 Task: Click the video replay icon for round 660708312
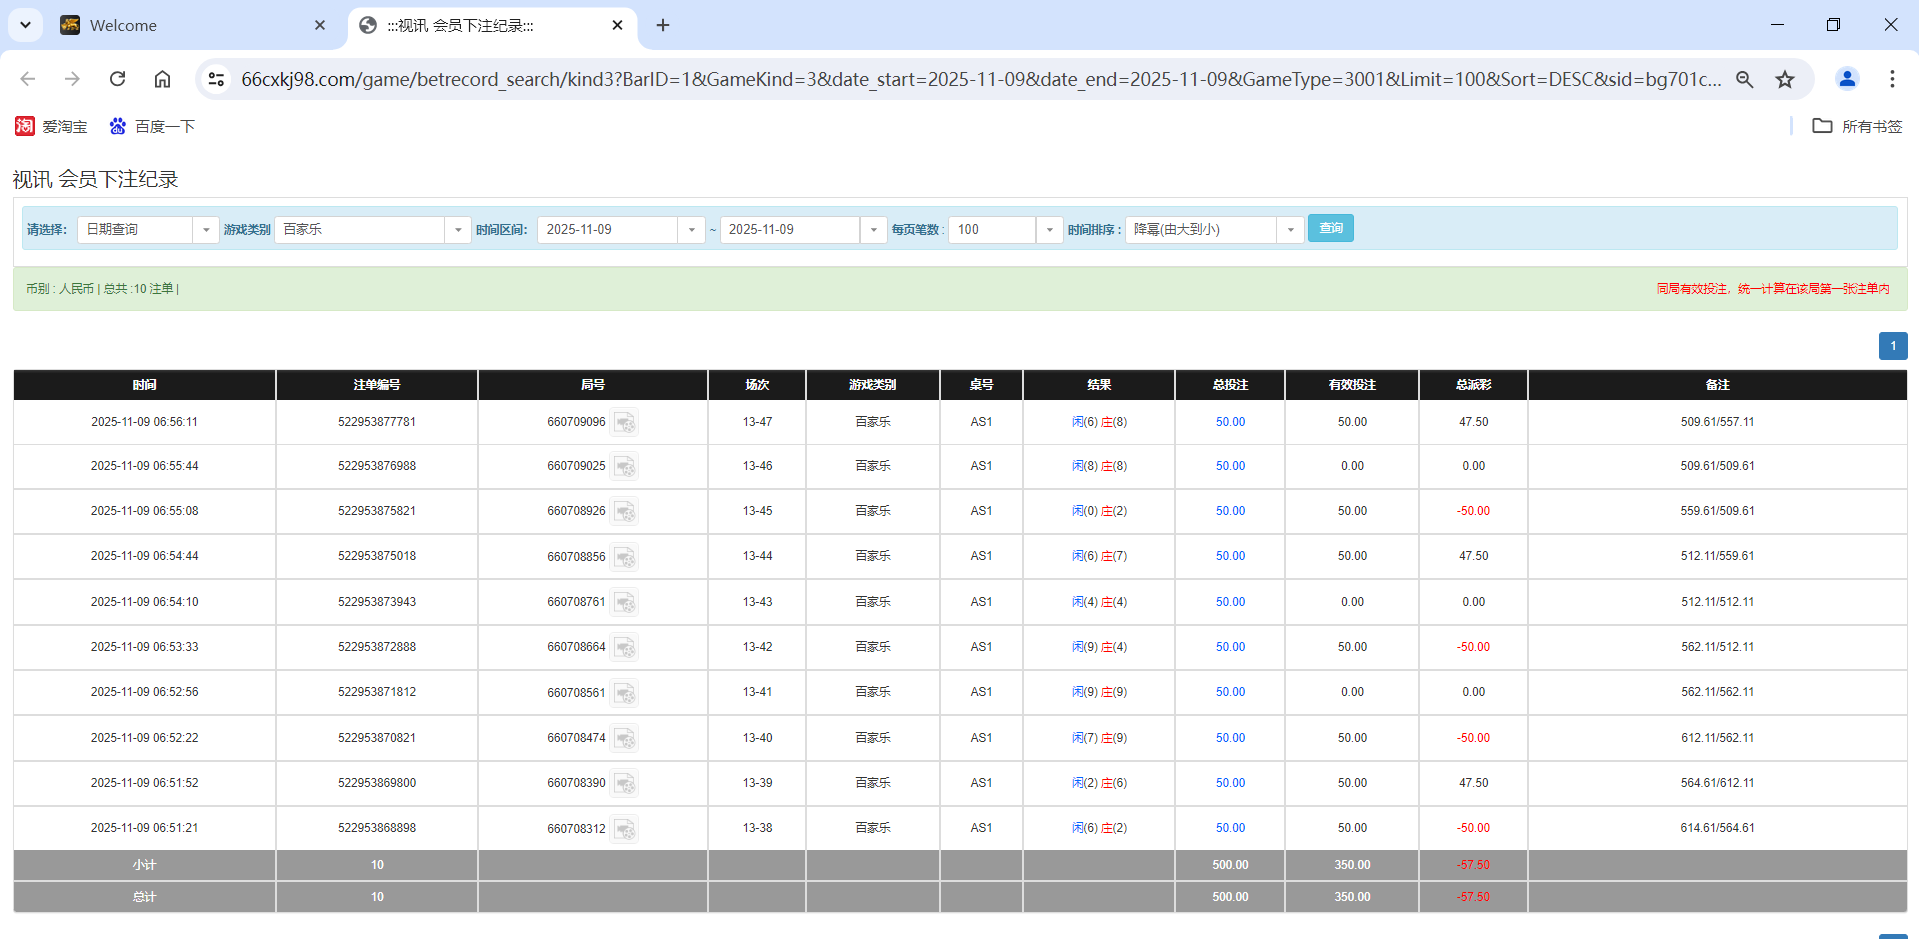tap(625, 829)
